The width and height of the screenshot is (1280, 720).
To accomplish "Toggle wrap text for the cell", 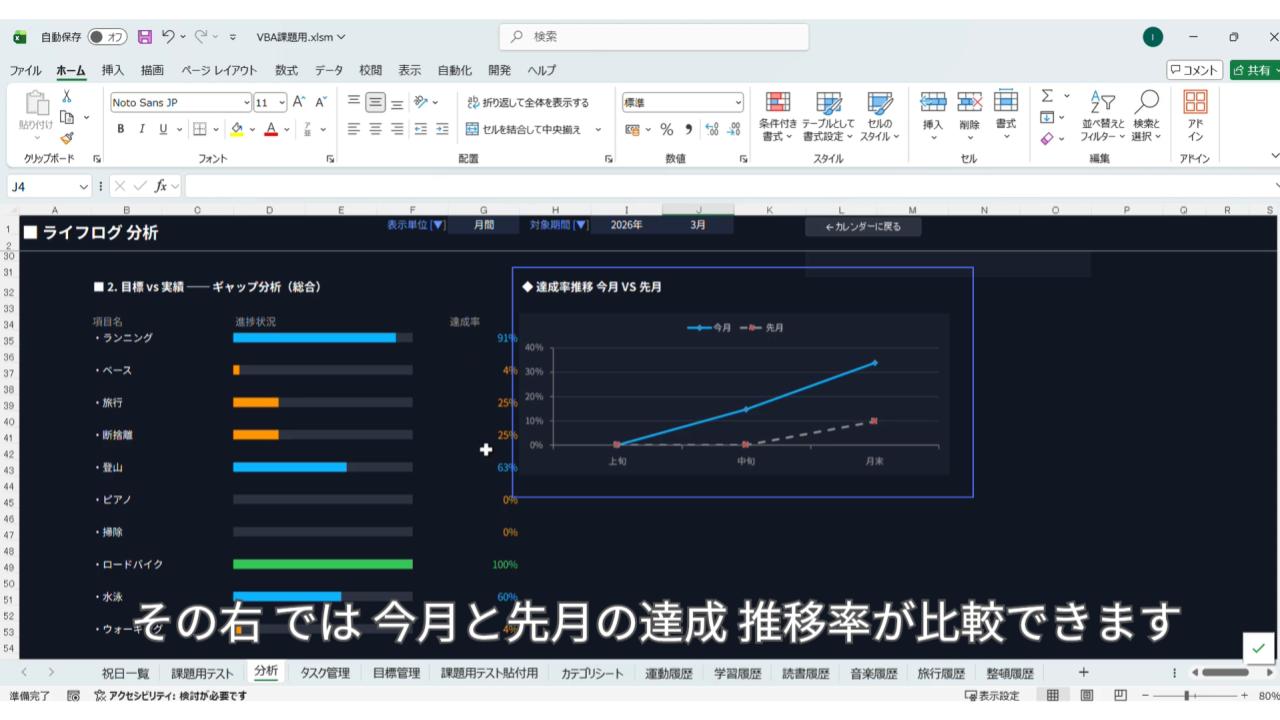I will click(x=528, y=102).
